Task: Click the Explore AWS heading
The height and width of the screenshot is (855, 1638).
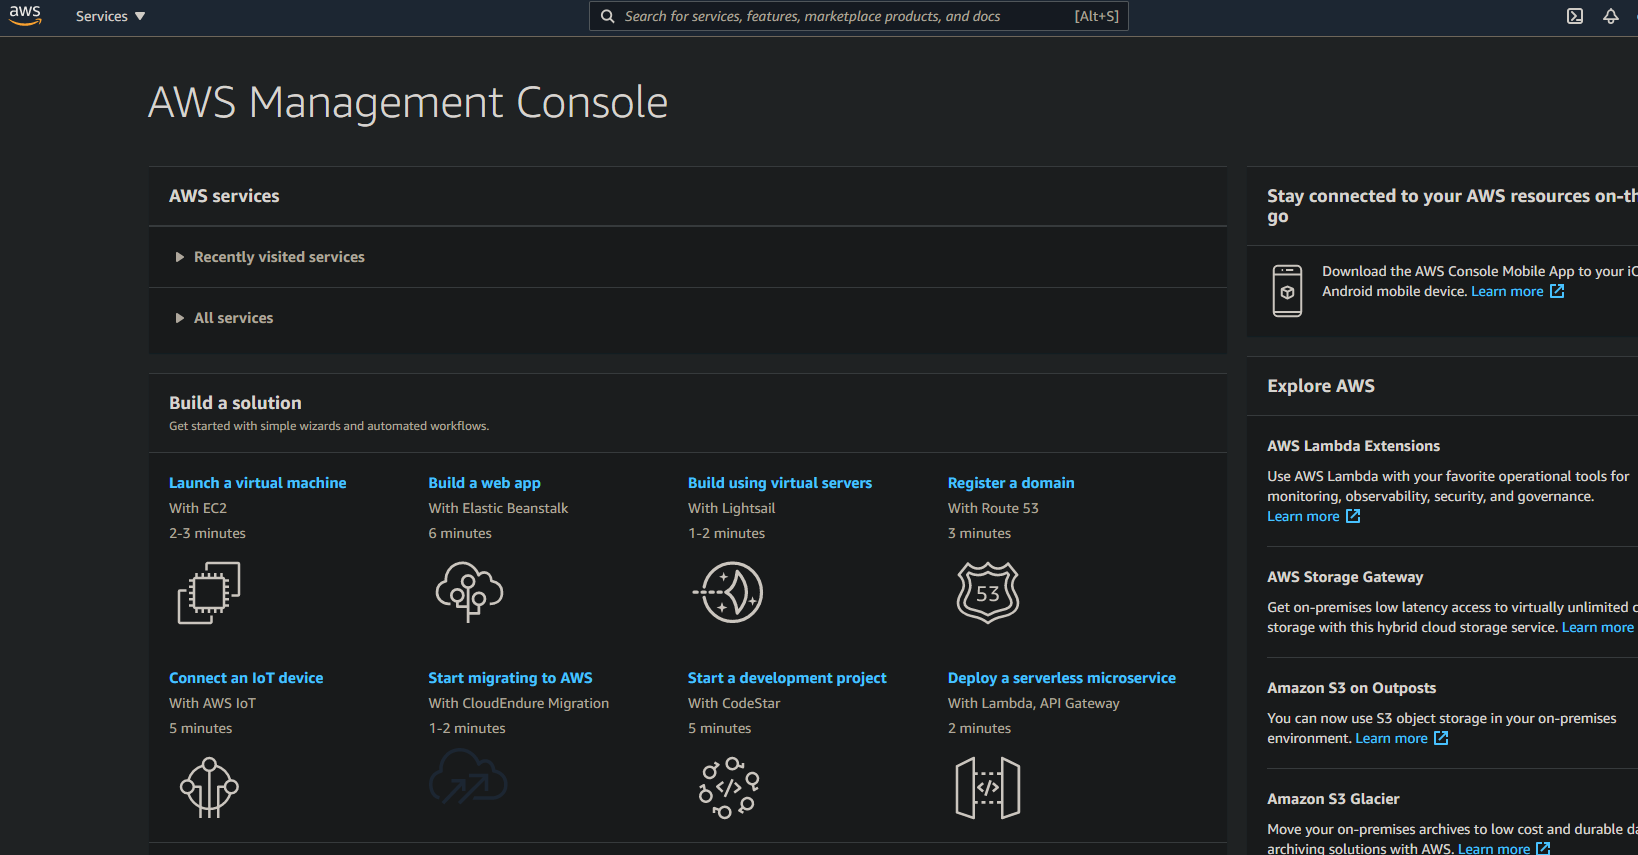Action: 1321,386
